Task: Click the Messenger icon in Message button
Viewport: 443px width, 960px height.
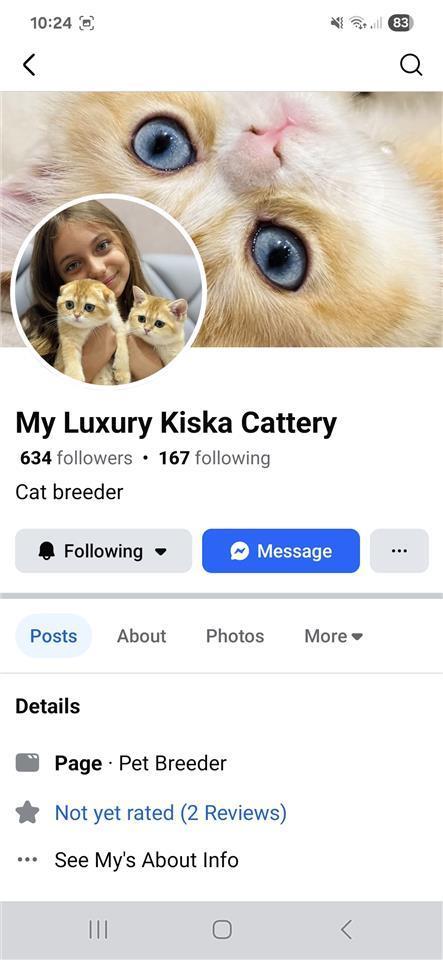Action: point(239,551)
